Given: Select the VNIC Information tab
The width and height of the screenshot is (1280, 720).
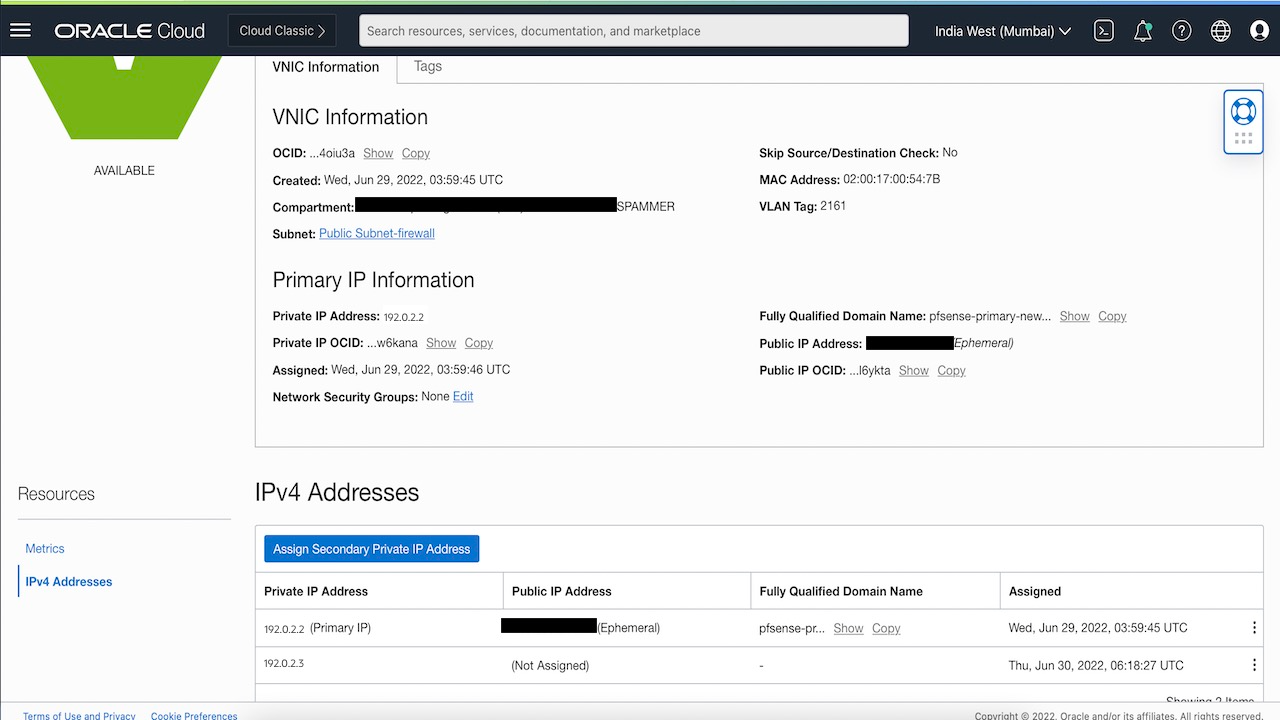Looking at the screenshot, I should coord(326,66).
